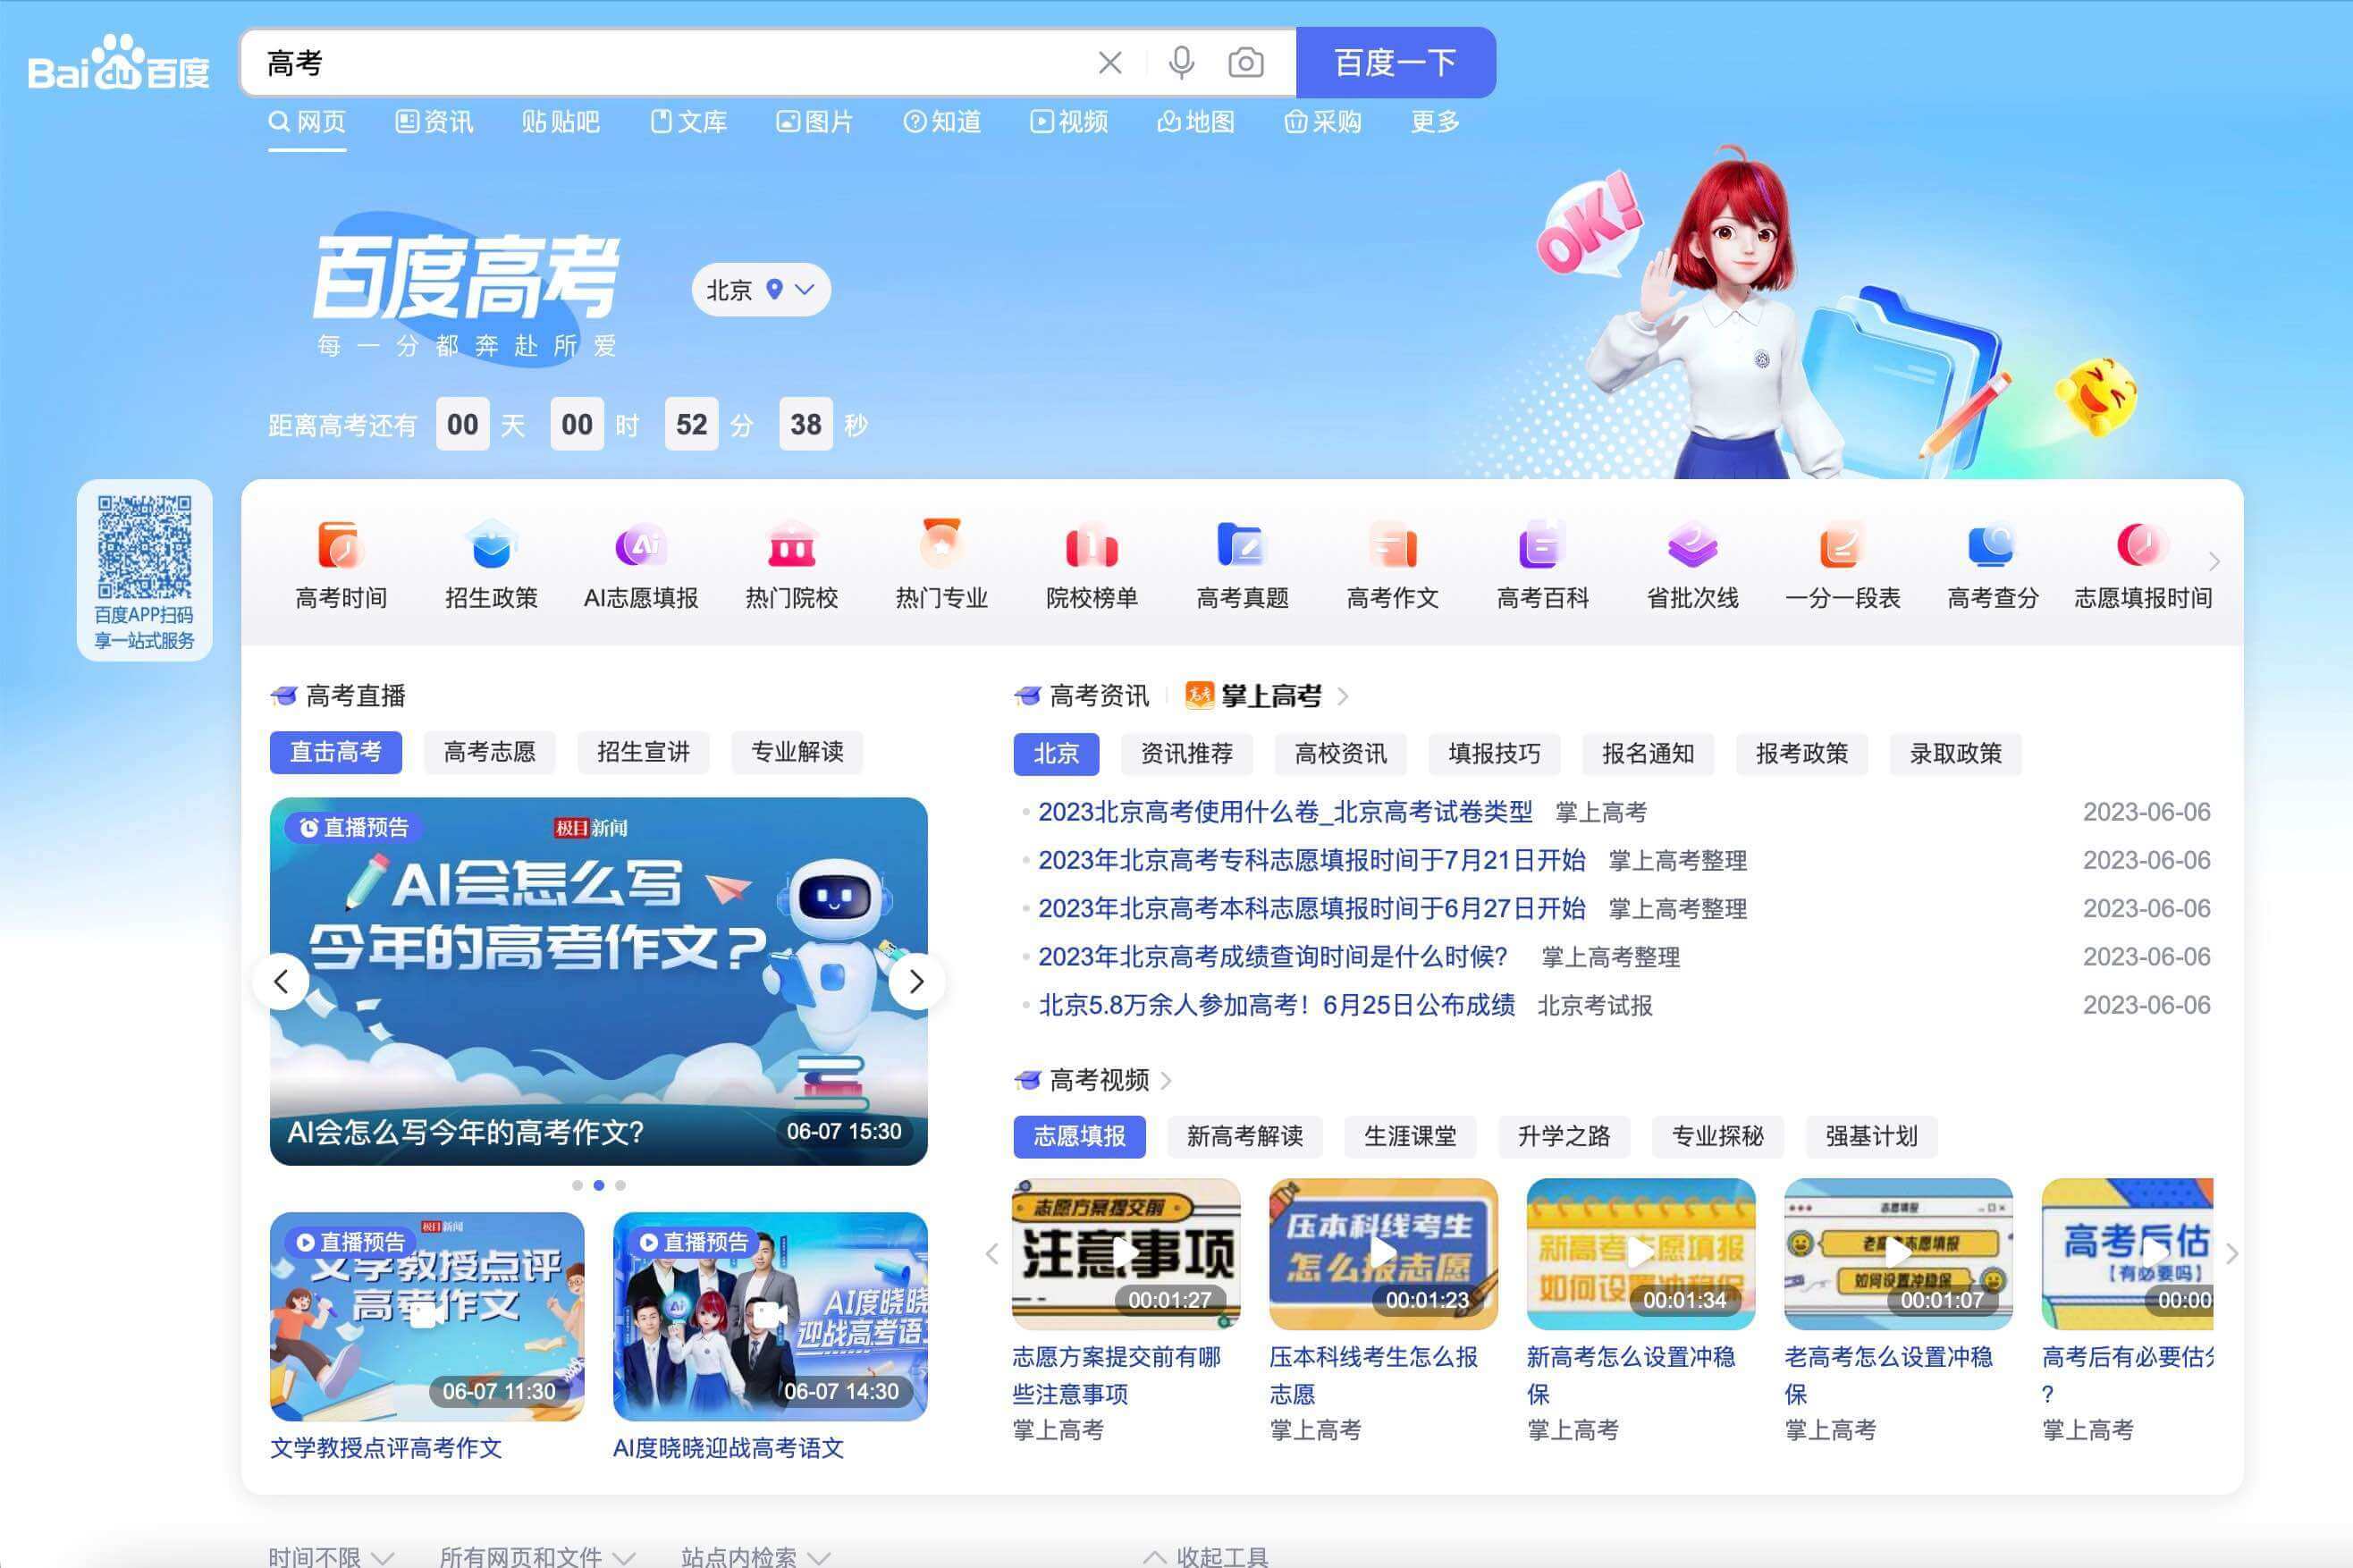The width and height of the screenshot is (2353, 1568).
Task: Select the 高考志愿 live filter
Action: [489, 752]
